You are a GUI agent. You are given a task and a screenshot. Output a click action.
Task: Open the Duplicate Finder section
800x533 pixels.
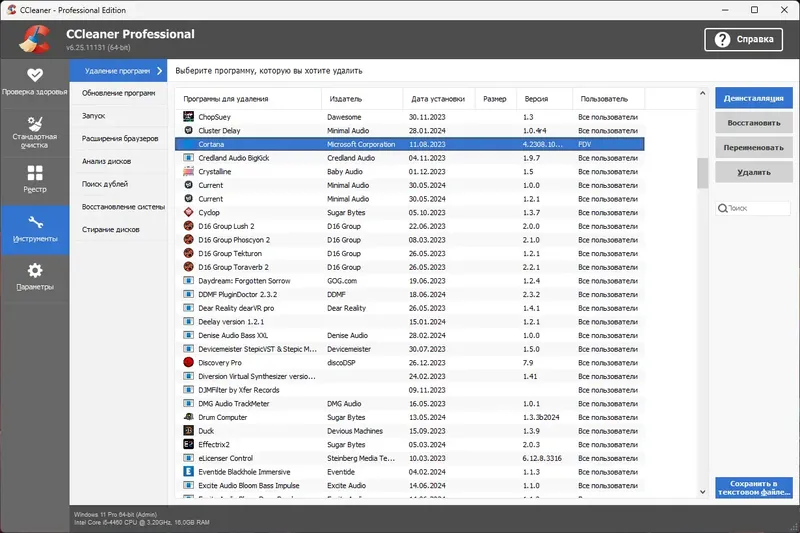click(x=106, y=184)
